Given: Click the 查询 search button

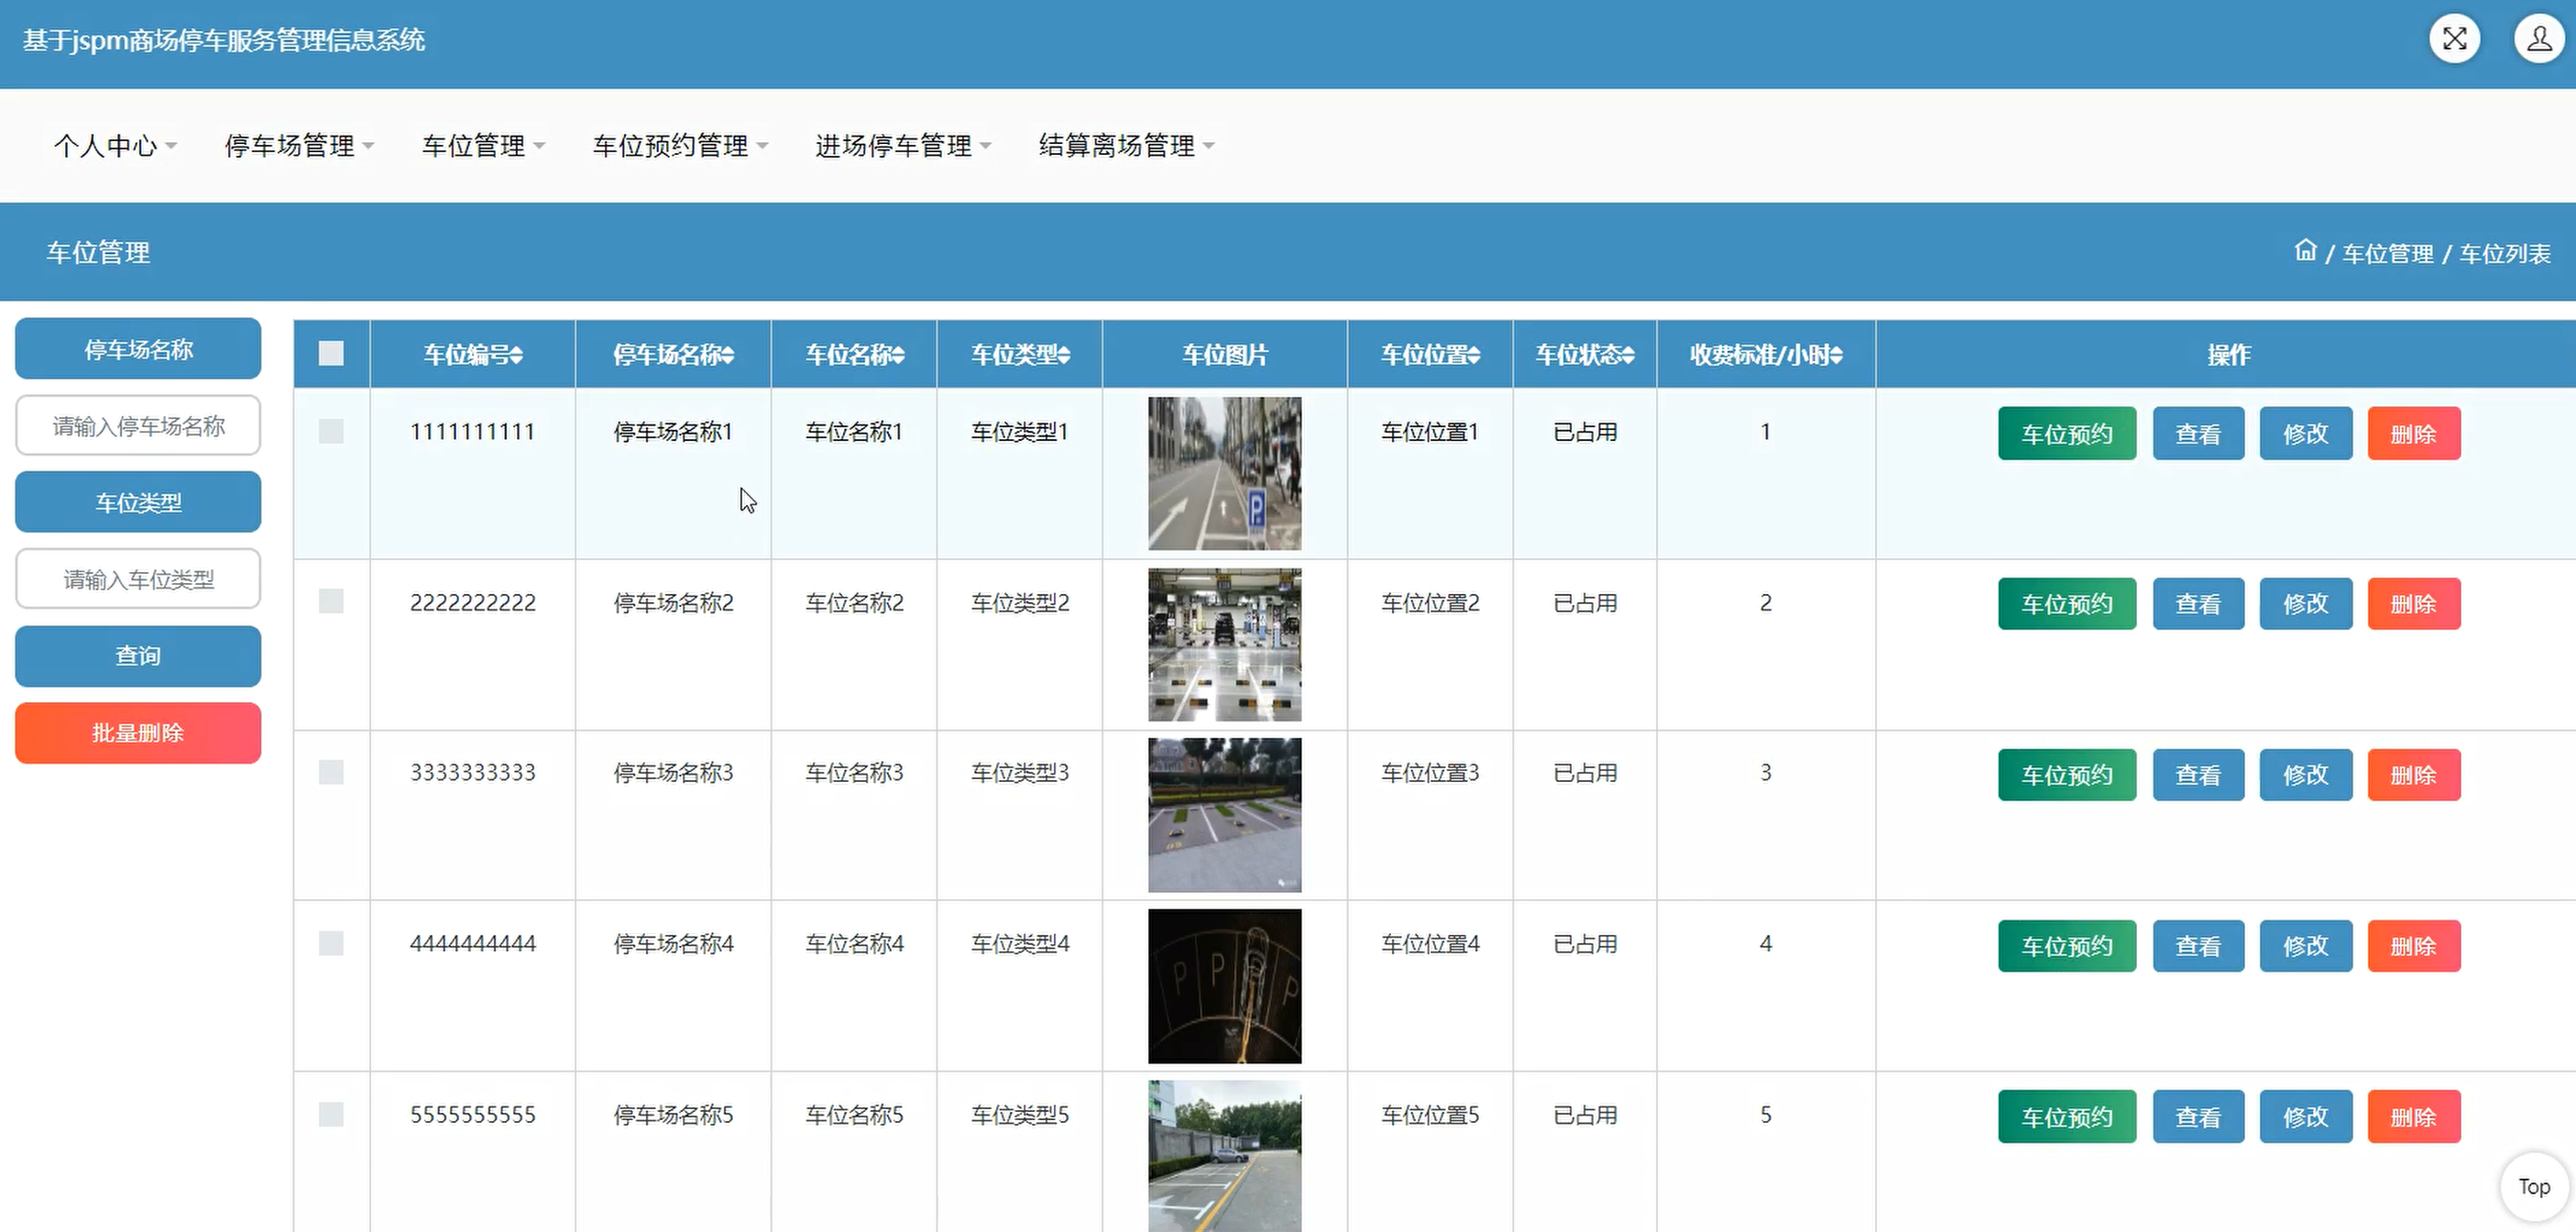Looking at the screenshot, I should [138, 656].
